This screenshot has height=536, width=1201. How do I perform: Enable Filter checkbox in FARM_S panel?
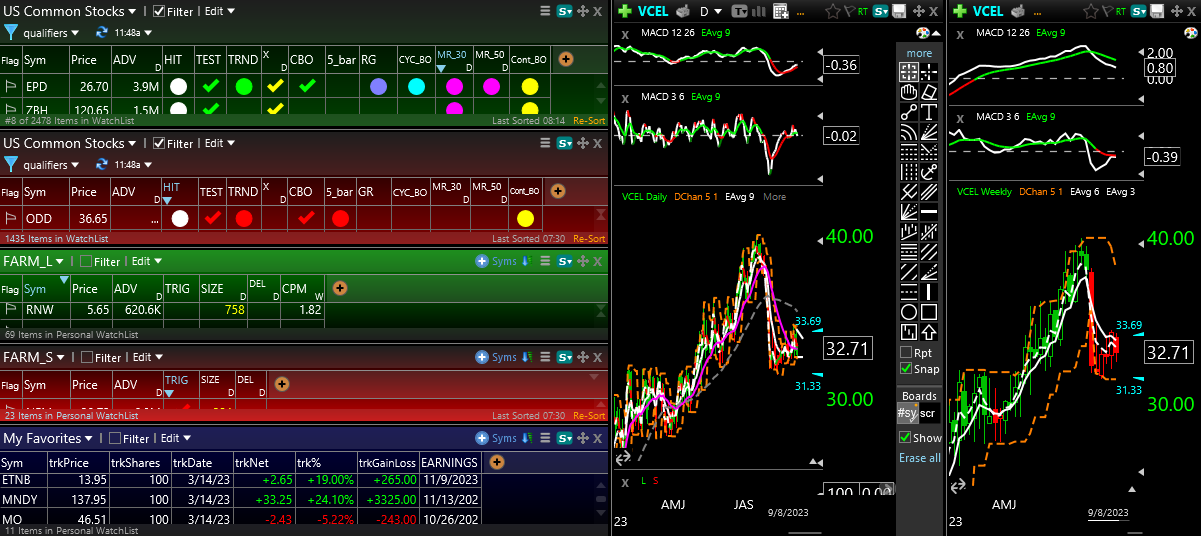(87, 357)
